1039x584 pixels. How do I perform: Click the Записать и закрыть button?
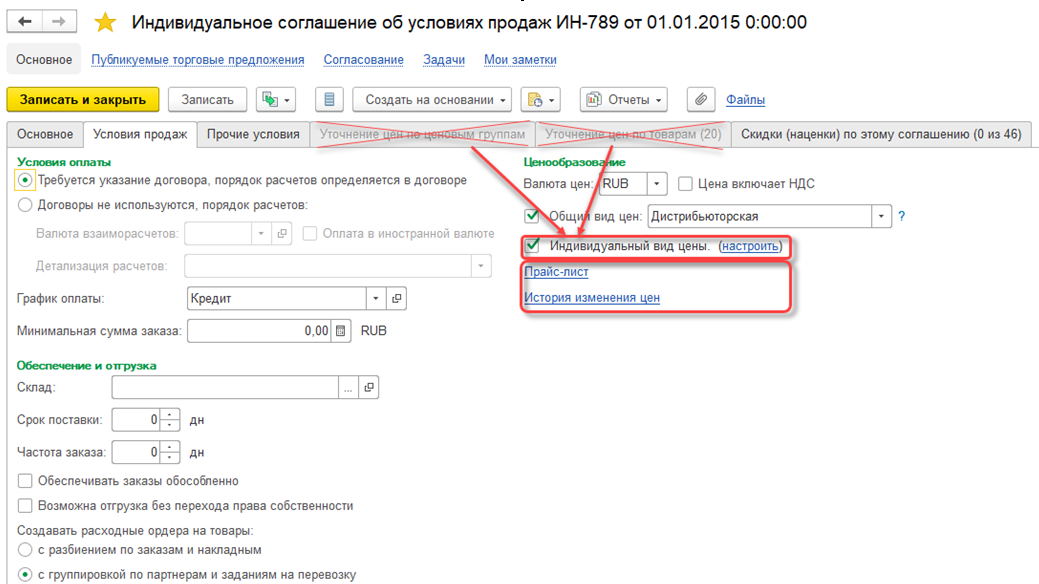coord(83,99)
